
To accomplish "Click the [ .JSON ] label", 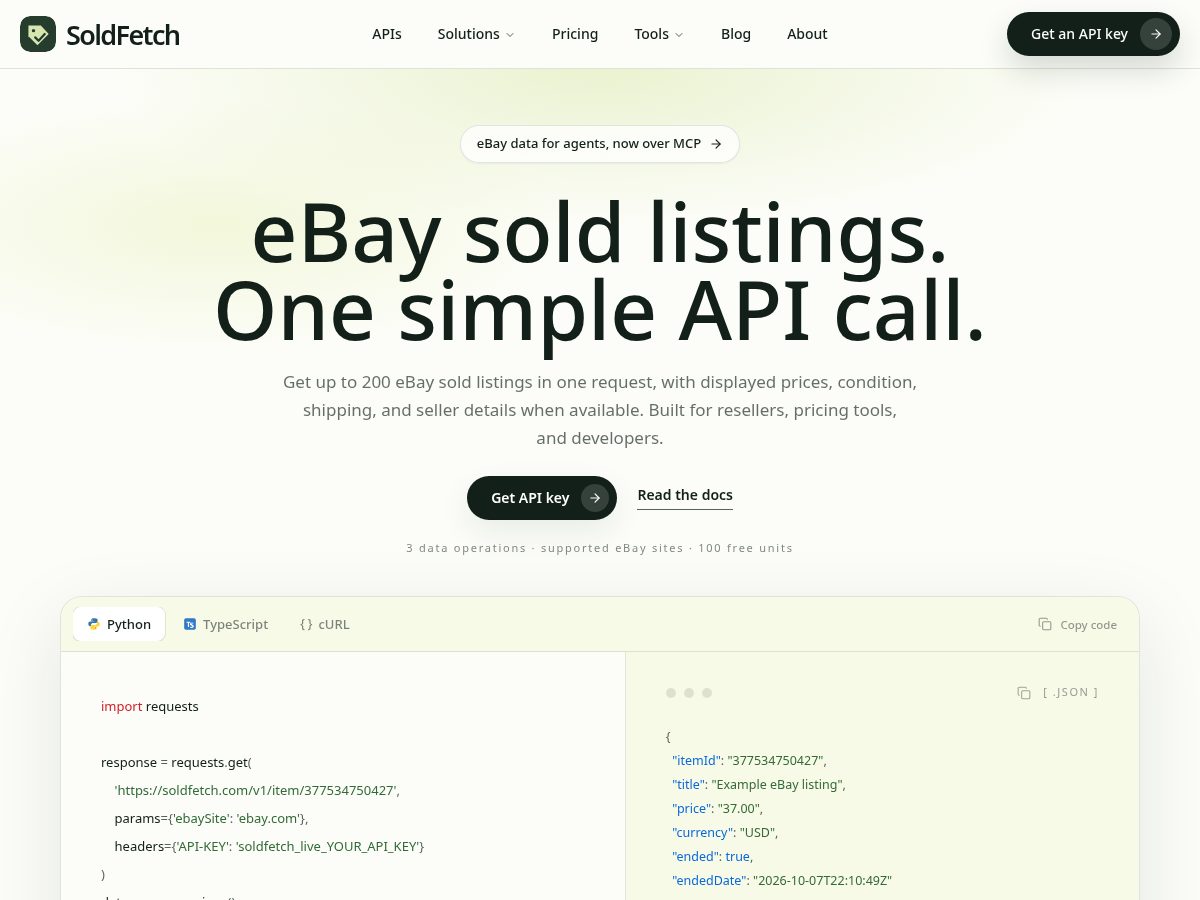I will point(1070,692).
